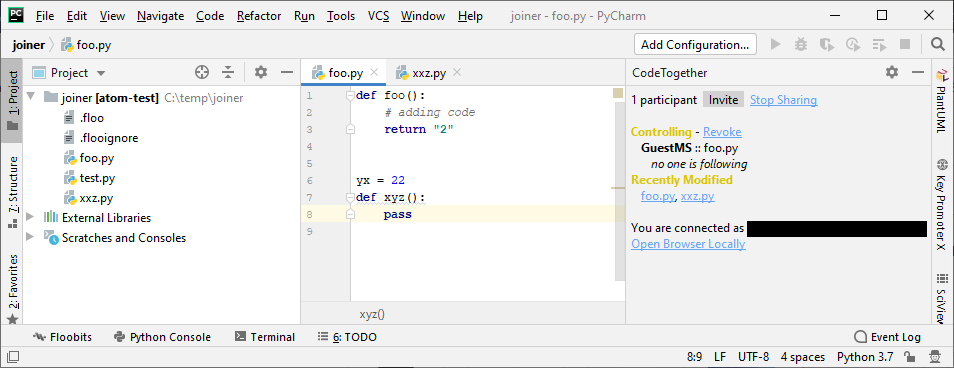This screenshot has height=368, width=954.
Task: Open the Key Promoter X tool window
Action: (942, 204)
